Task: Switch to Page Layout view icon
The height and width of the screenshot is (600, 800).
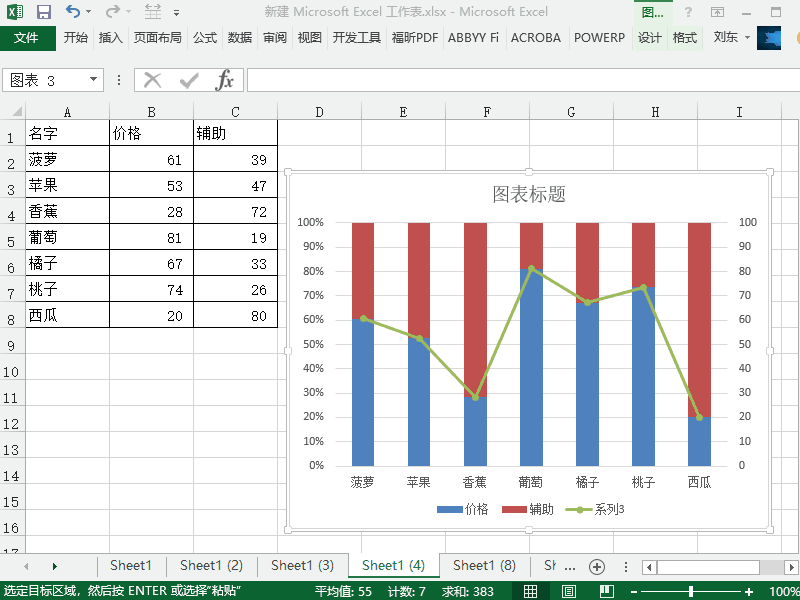Action: [569, 591]
